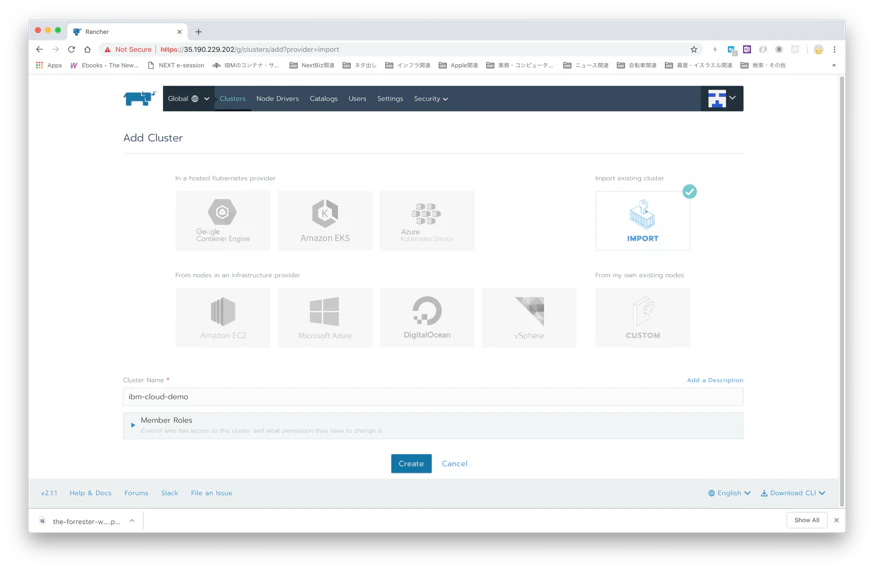Open the Apple bookmark folder
The height and width of the screenshot is (570, 874).
point(458,65)
